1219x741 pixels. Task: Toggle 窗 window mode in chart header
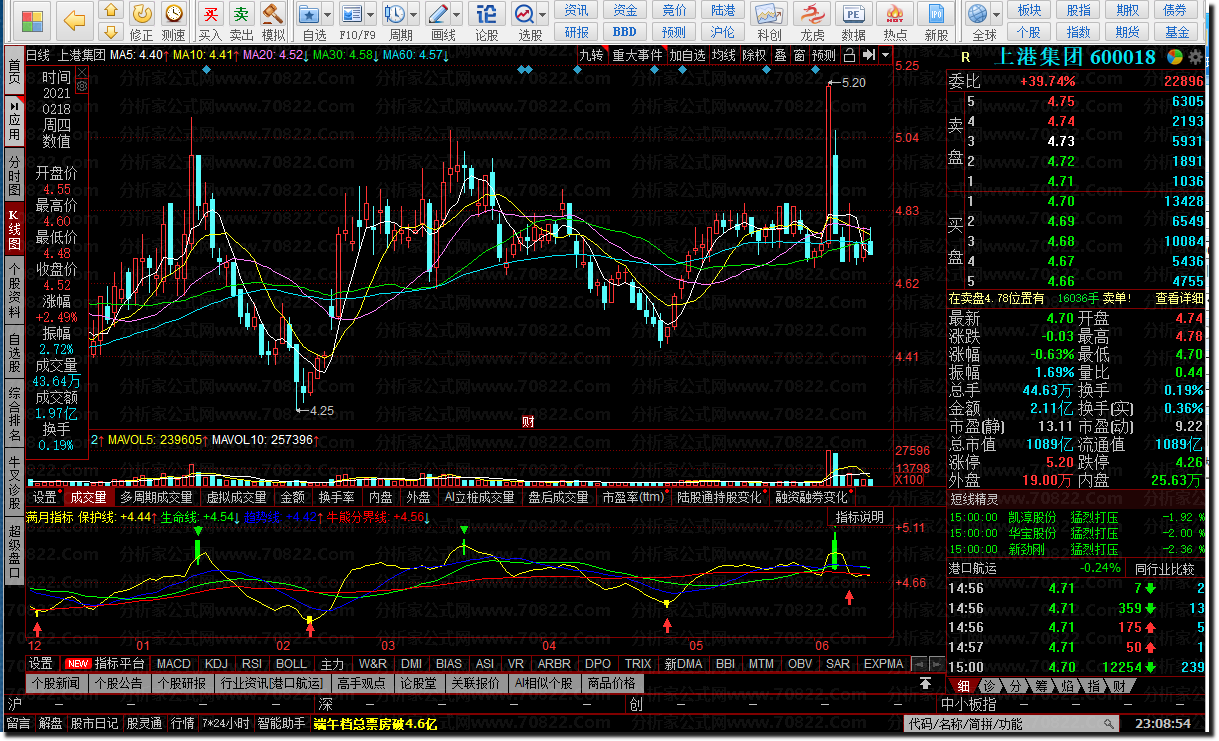(799, 55)
